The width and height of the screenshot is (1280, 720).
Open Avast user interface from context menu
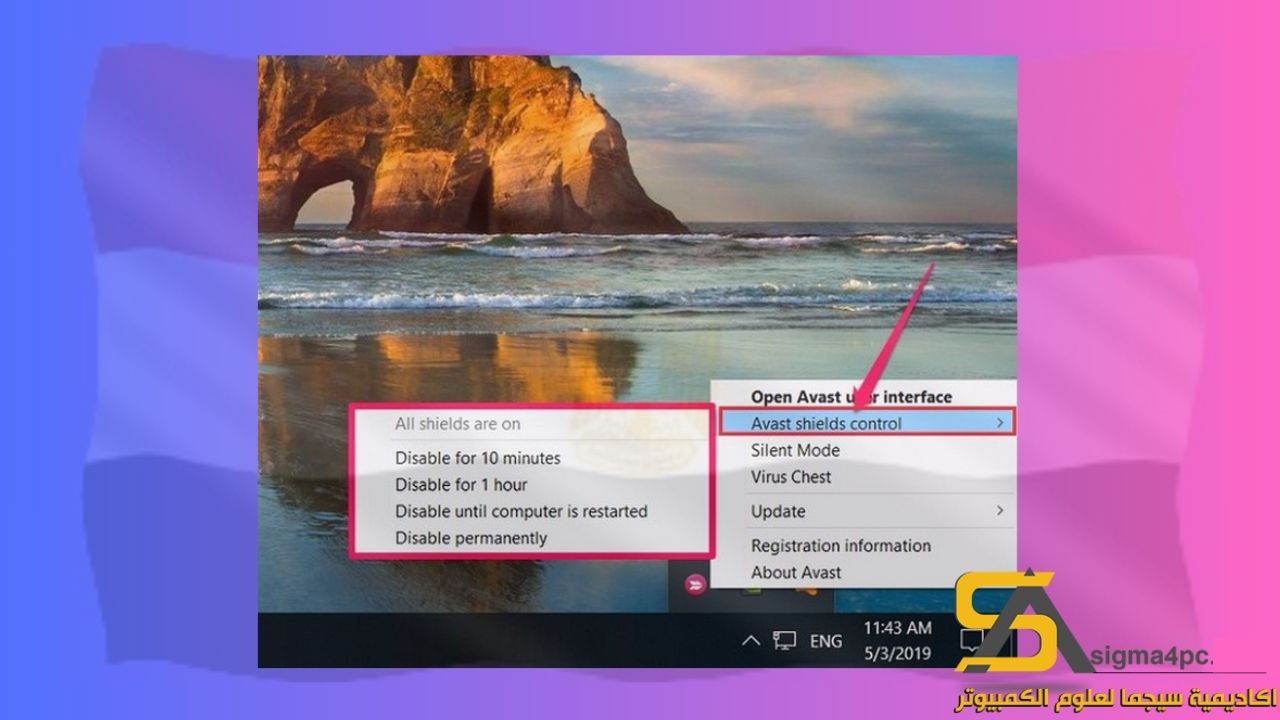click(x=851, y=397)
